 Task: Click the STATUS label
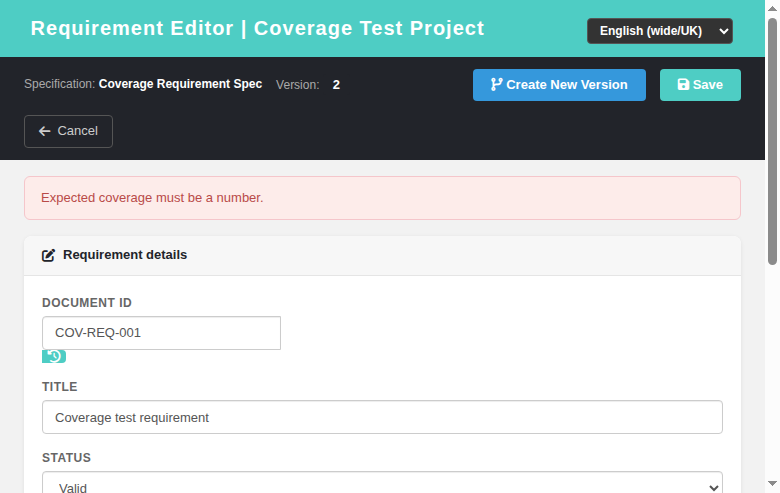[67, 458]
